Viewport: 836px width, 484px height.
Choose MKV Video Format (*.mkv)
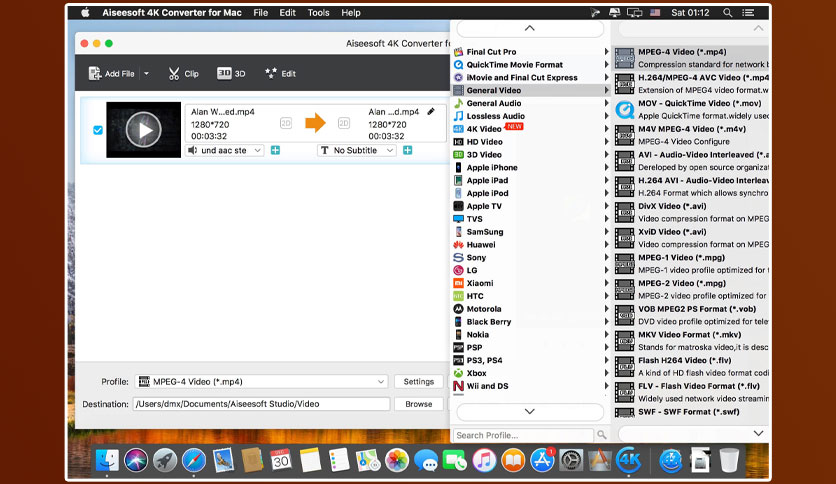(692, 341)
